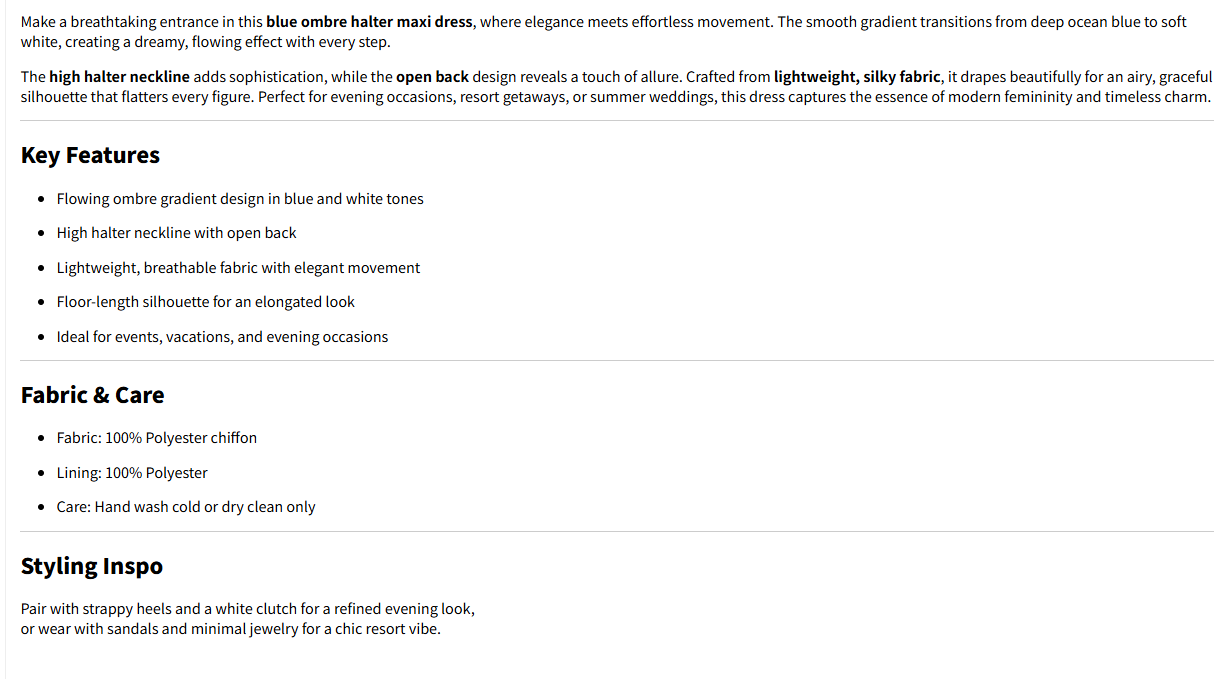Click the "Care: Hand wash cold" line
The height and width of the screenshot is (679, 1228).
[x=185, y=507]
